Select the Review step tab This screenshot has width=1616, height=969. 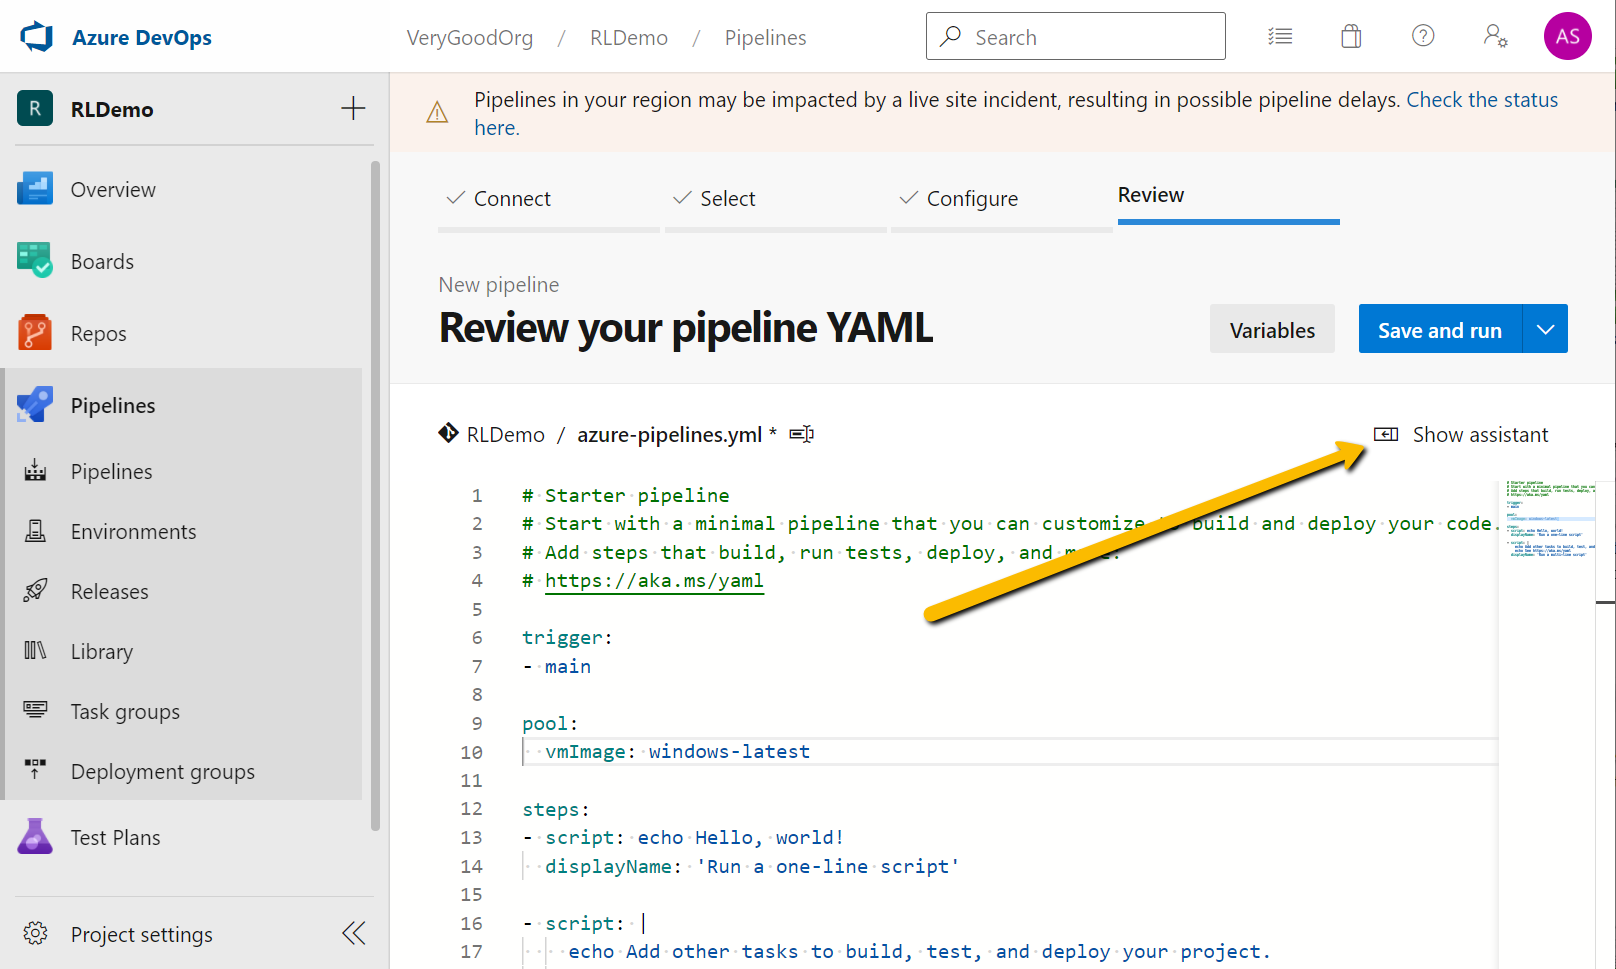(1229, 196)
